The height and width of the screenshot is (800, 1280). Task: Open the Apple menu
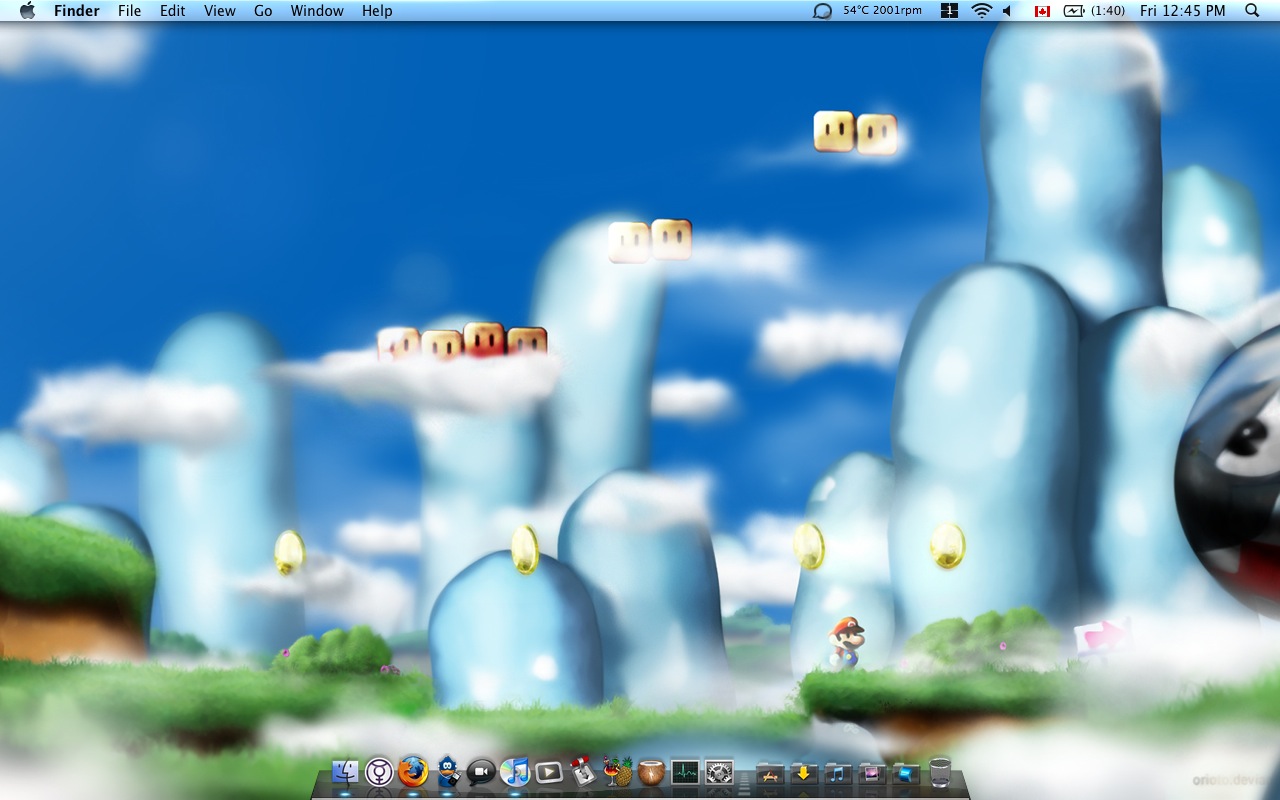[27, 10]
